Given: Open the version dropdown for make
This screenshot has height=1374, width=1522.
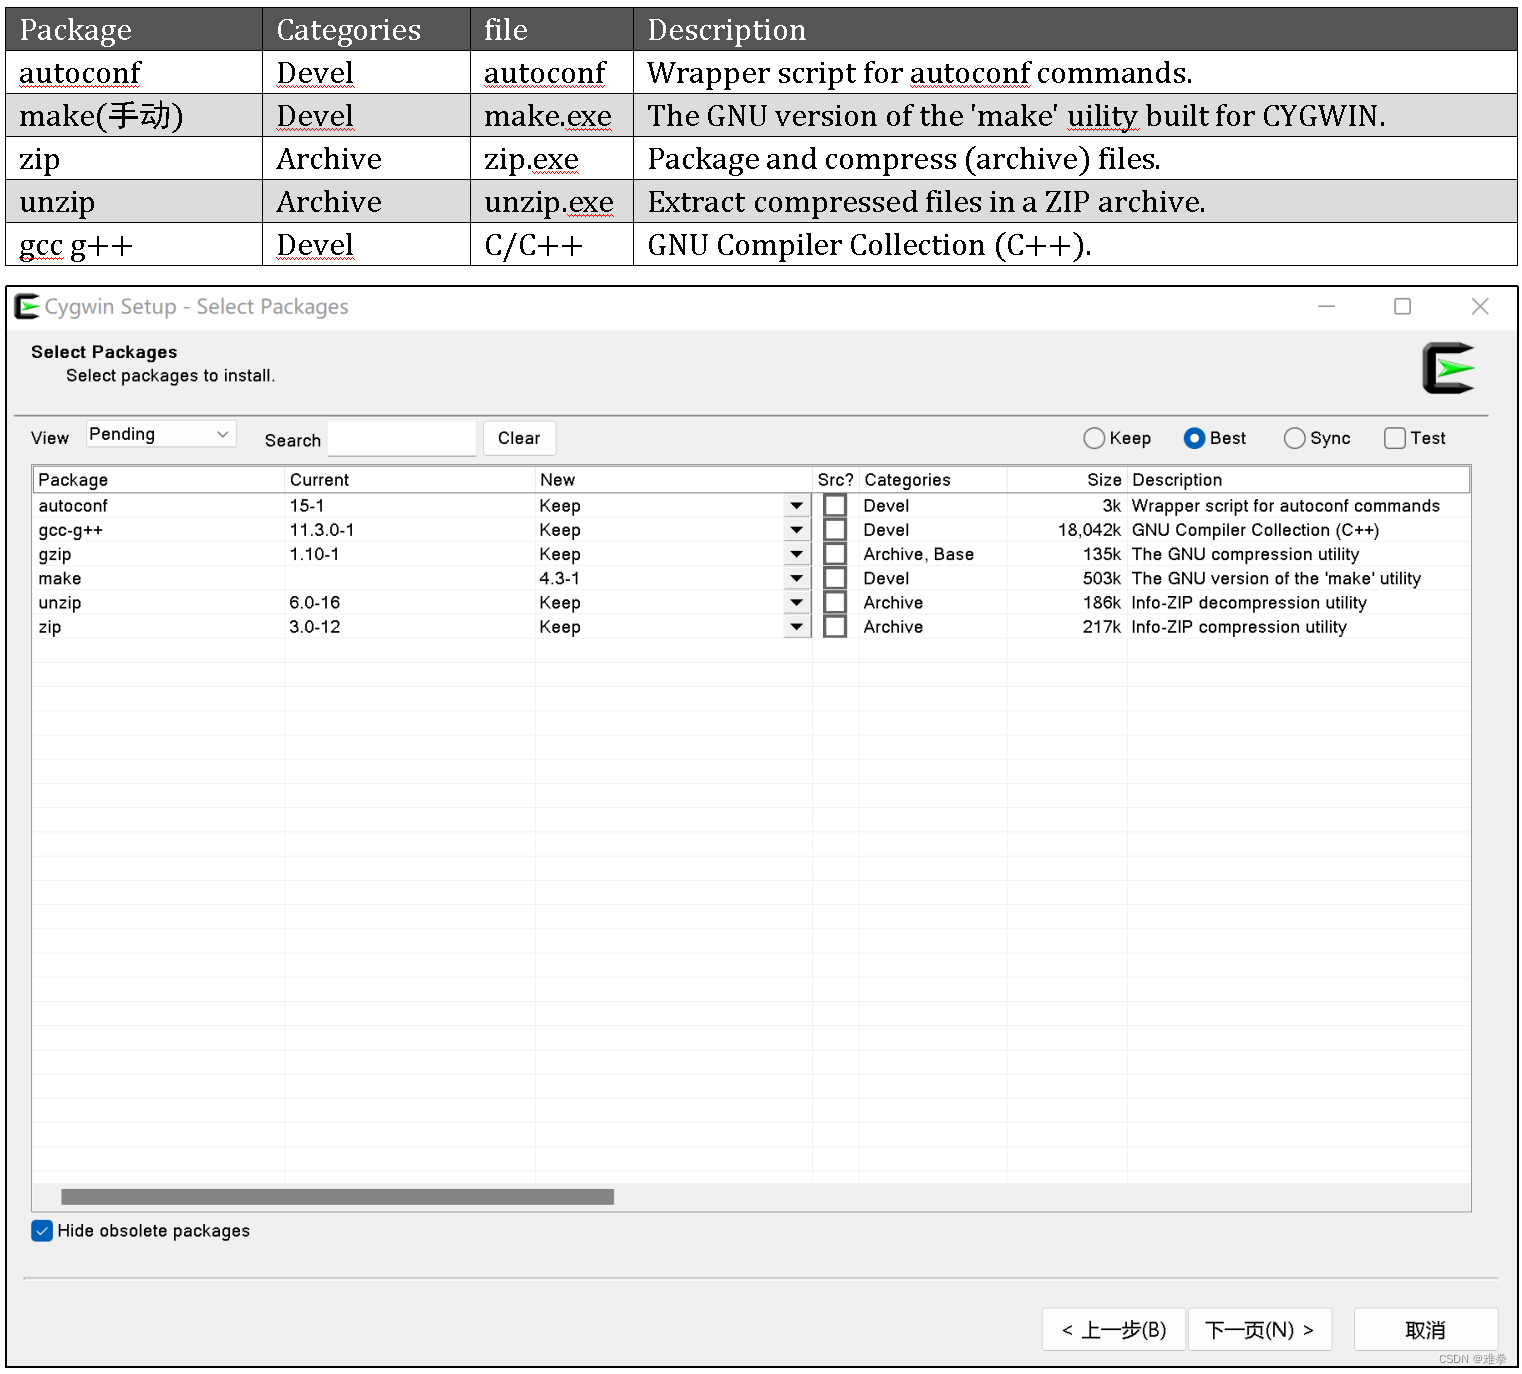Looking at the screenshot, I should [797, 578].
